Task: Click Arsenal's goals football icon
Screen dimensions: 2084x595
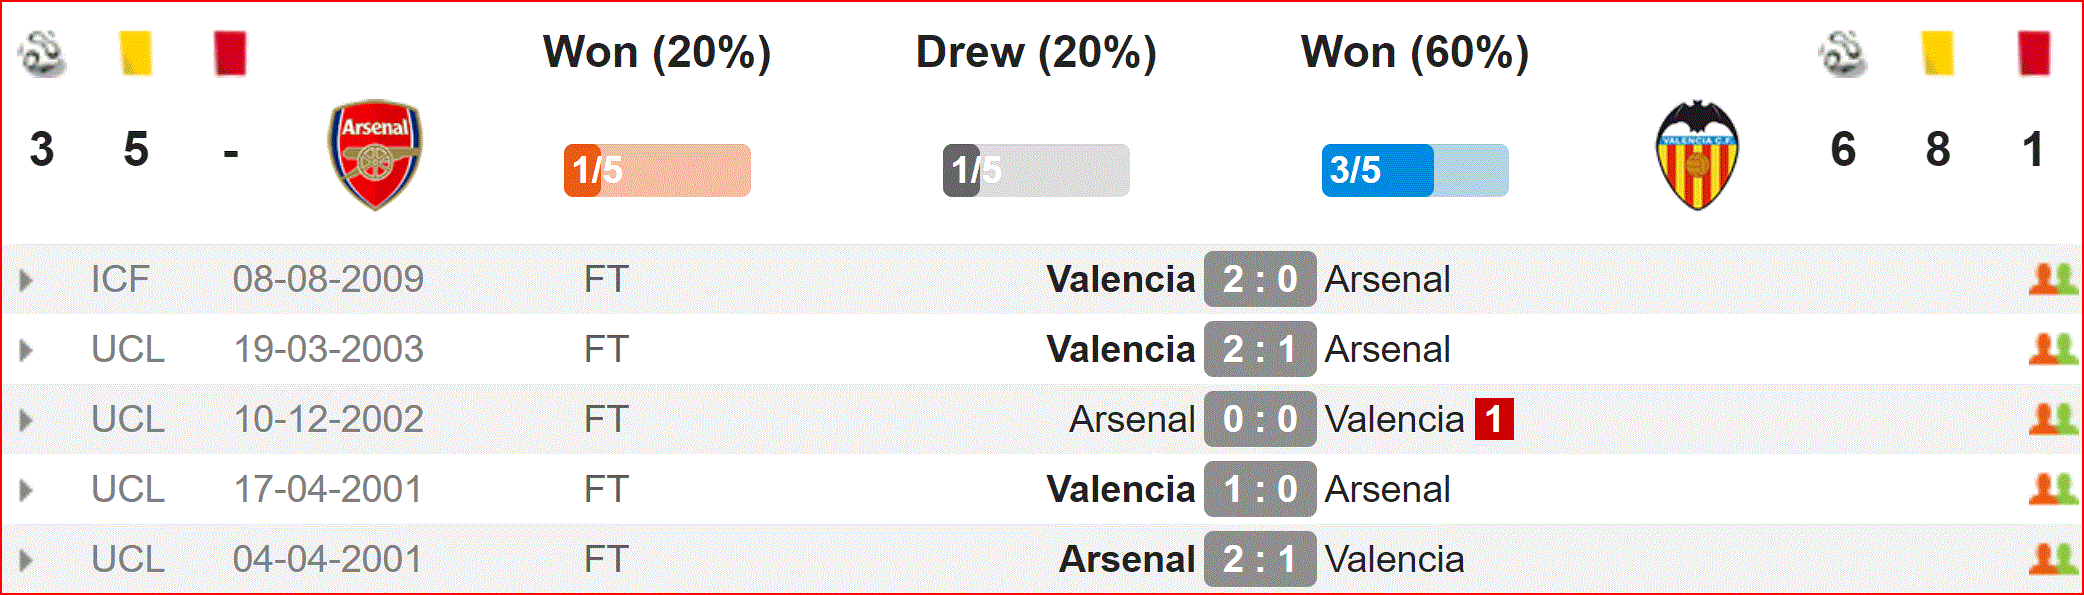Action: point(42,53)
